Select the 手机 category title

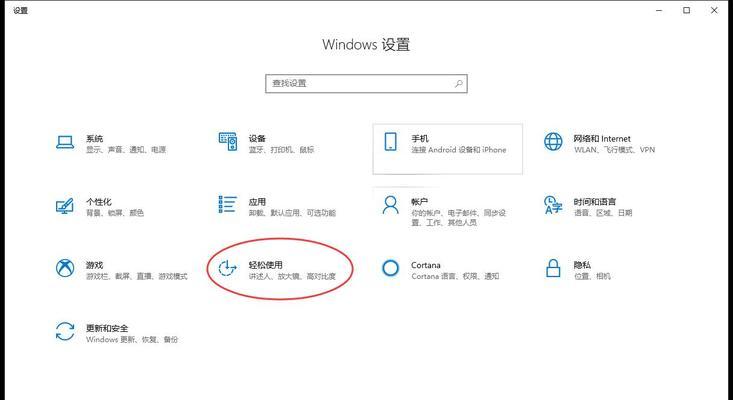tap(420, 139)
